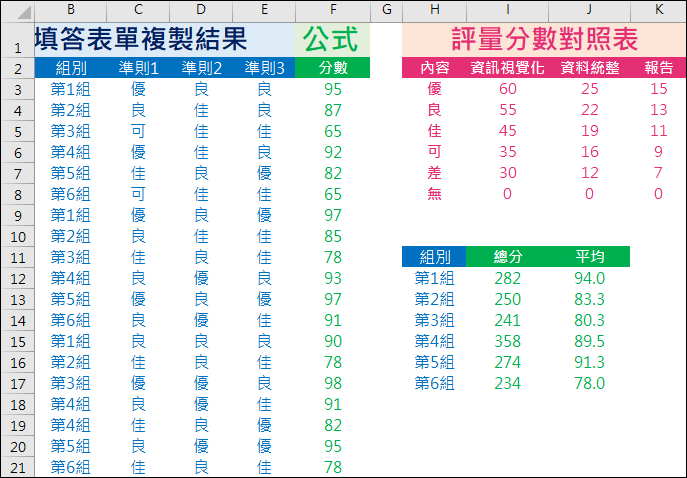Click average value 78.0
This screenshot has height=478, width=687.
click(589, 383)
